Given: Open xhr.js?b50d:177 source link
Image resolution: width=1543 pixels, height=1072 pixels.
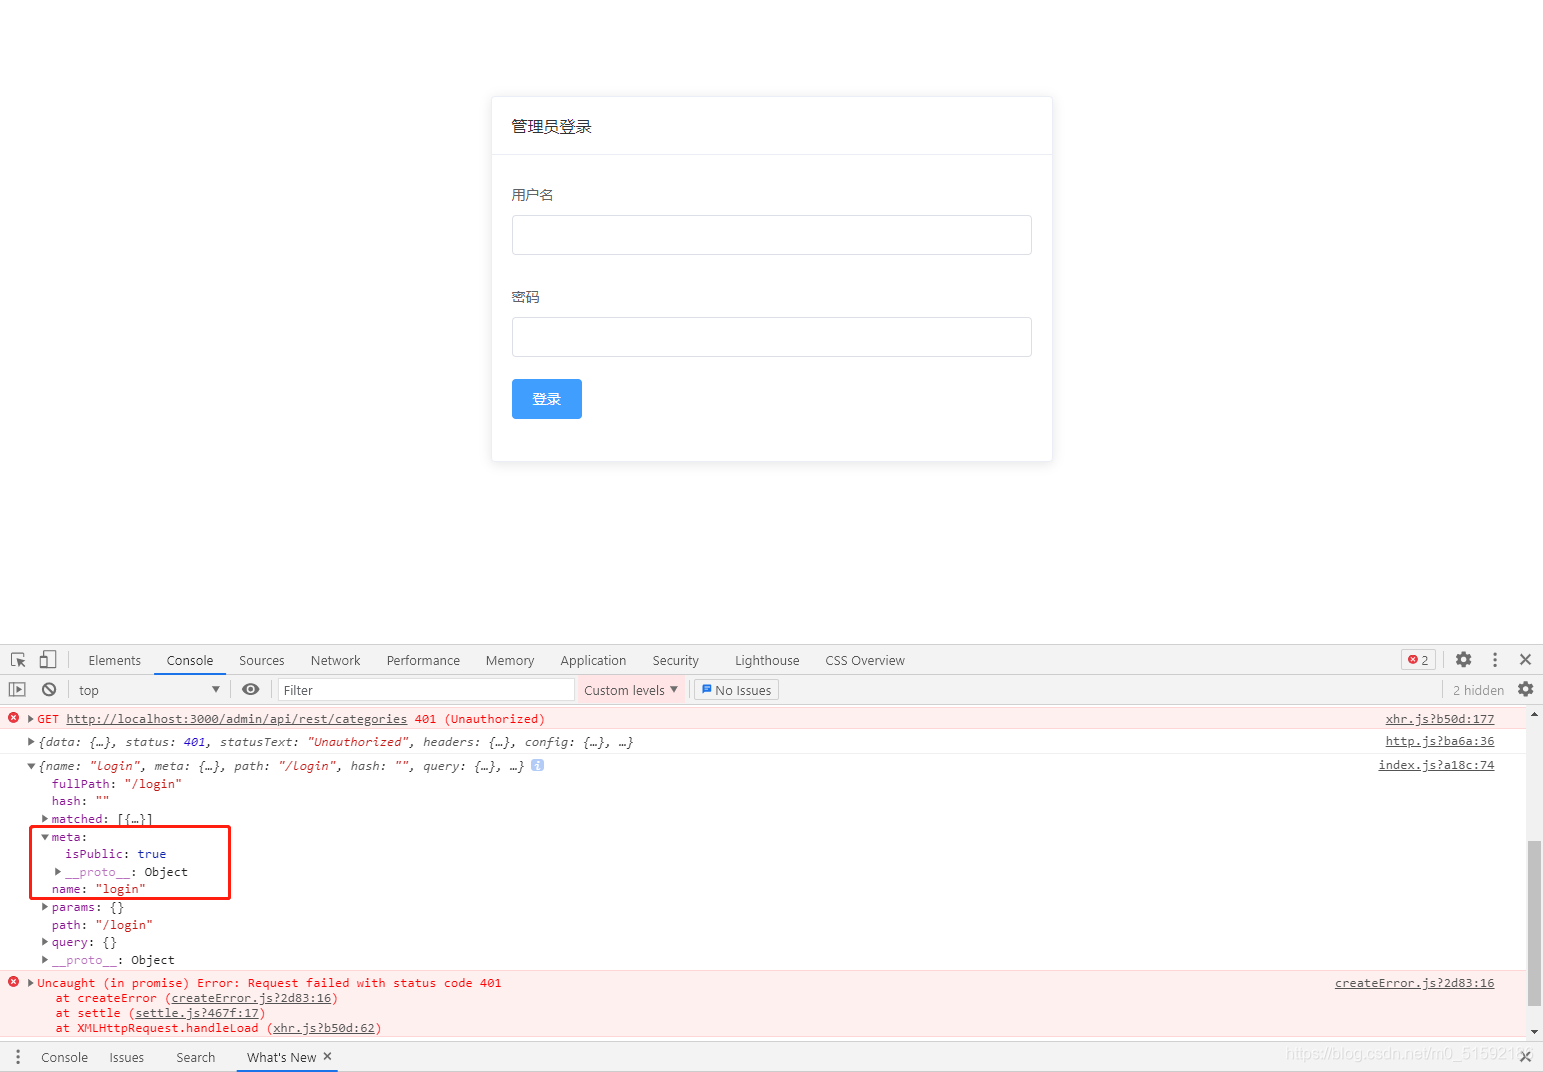Looking at the screenshot, I should (1440, 719).
